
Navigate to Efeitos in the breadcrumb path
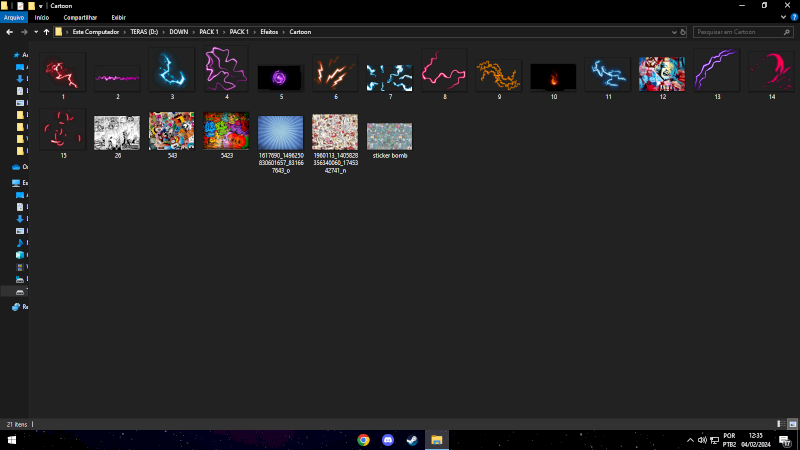click(269, 32)
